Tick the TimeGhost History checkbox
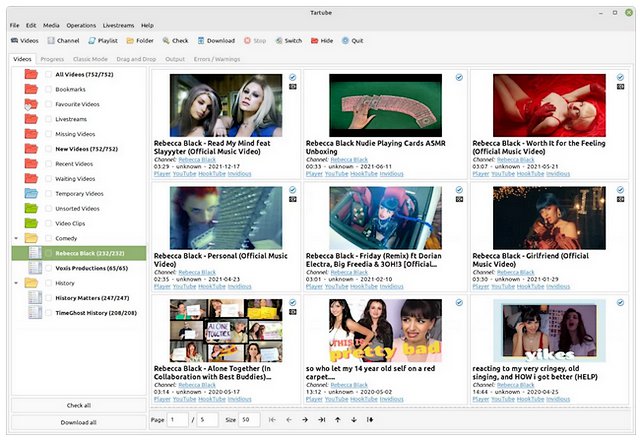 point(49,313)
